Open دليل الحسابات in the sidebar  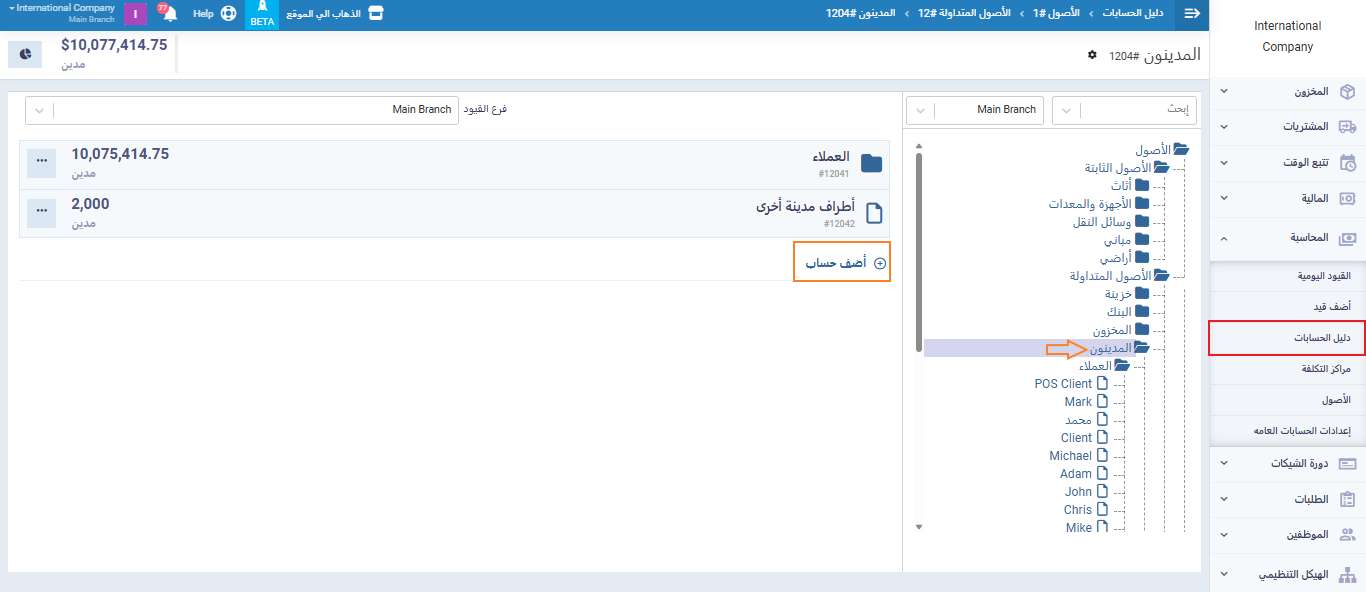pos(1287,339)
